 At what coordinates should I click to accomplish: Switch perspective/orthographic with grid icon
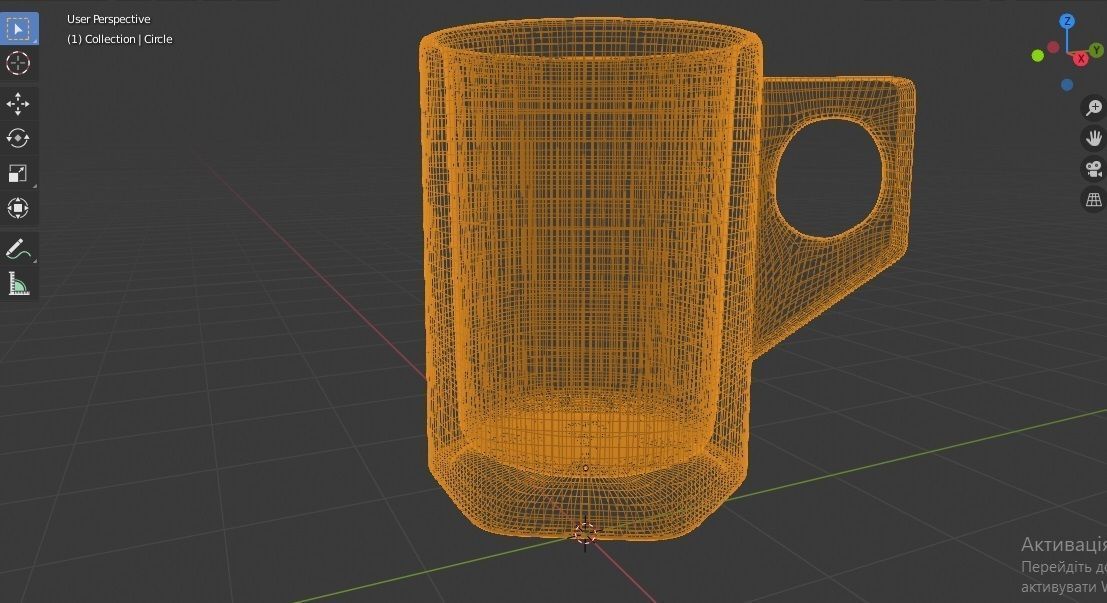tap(1094, 200)
